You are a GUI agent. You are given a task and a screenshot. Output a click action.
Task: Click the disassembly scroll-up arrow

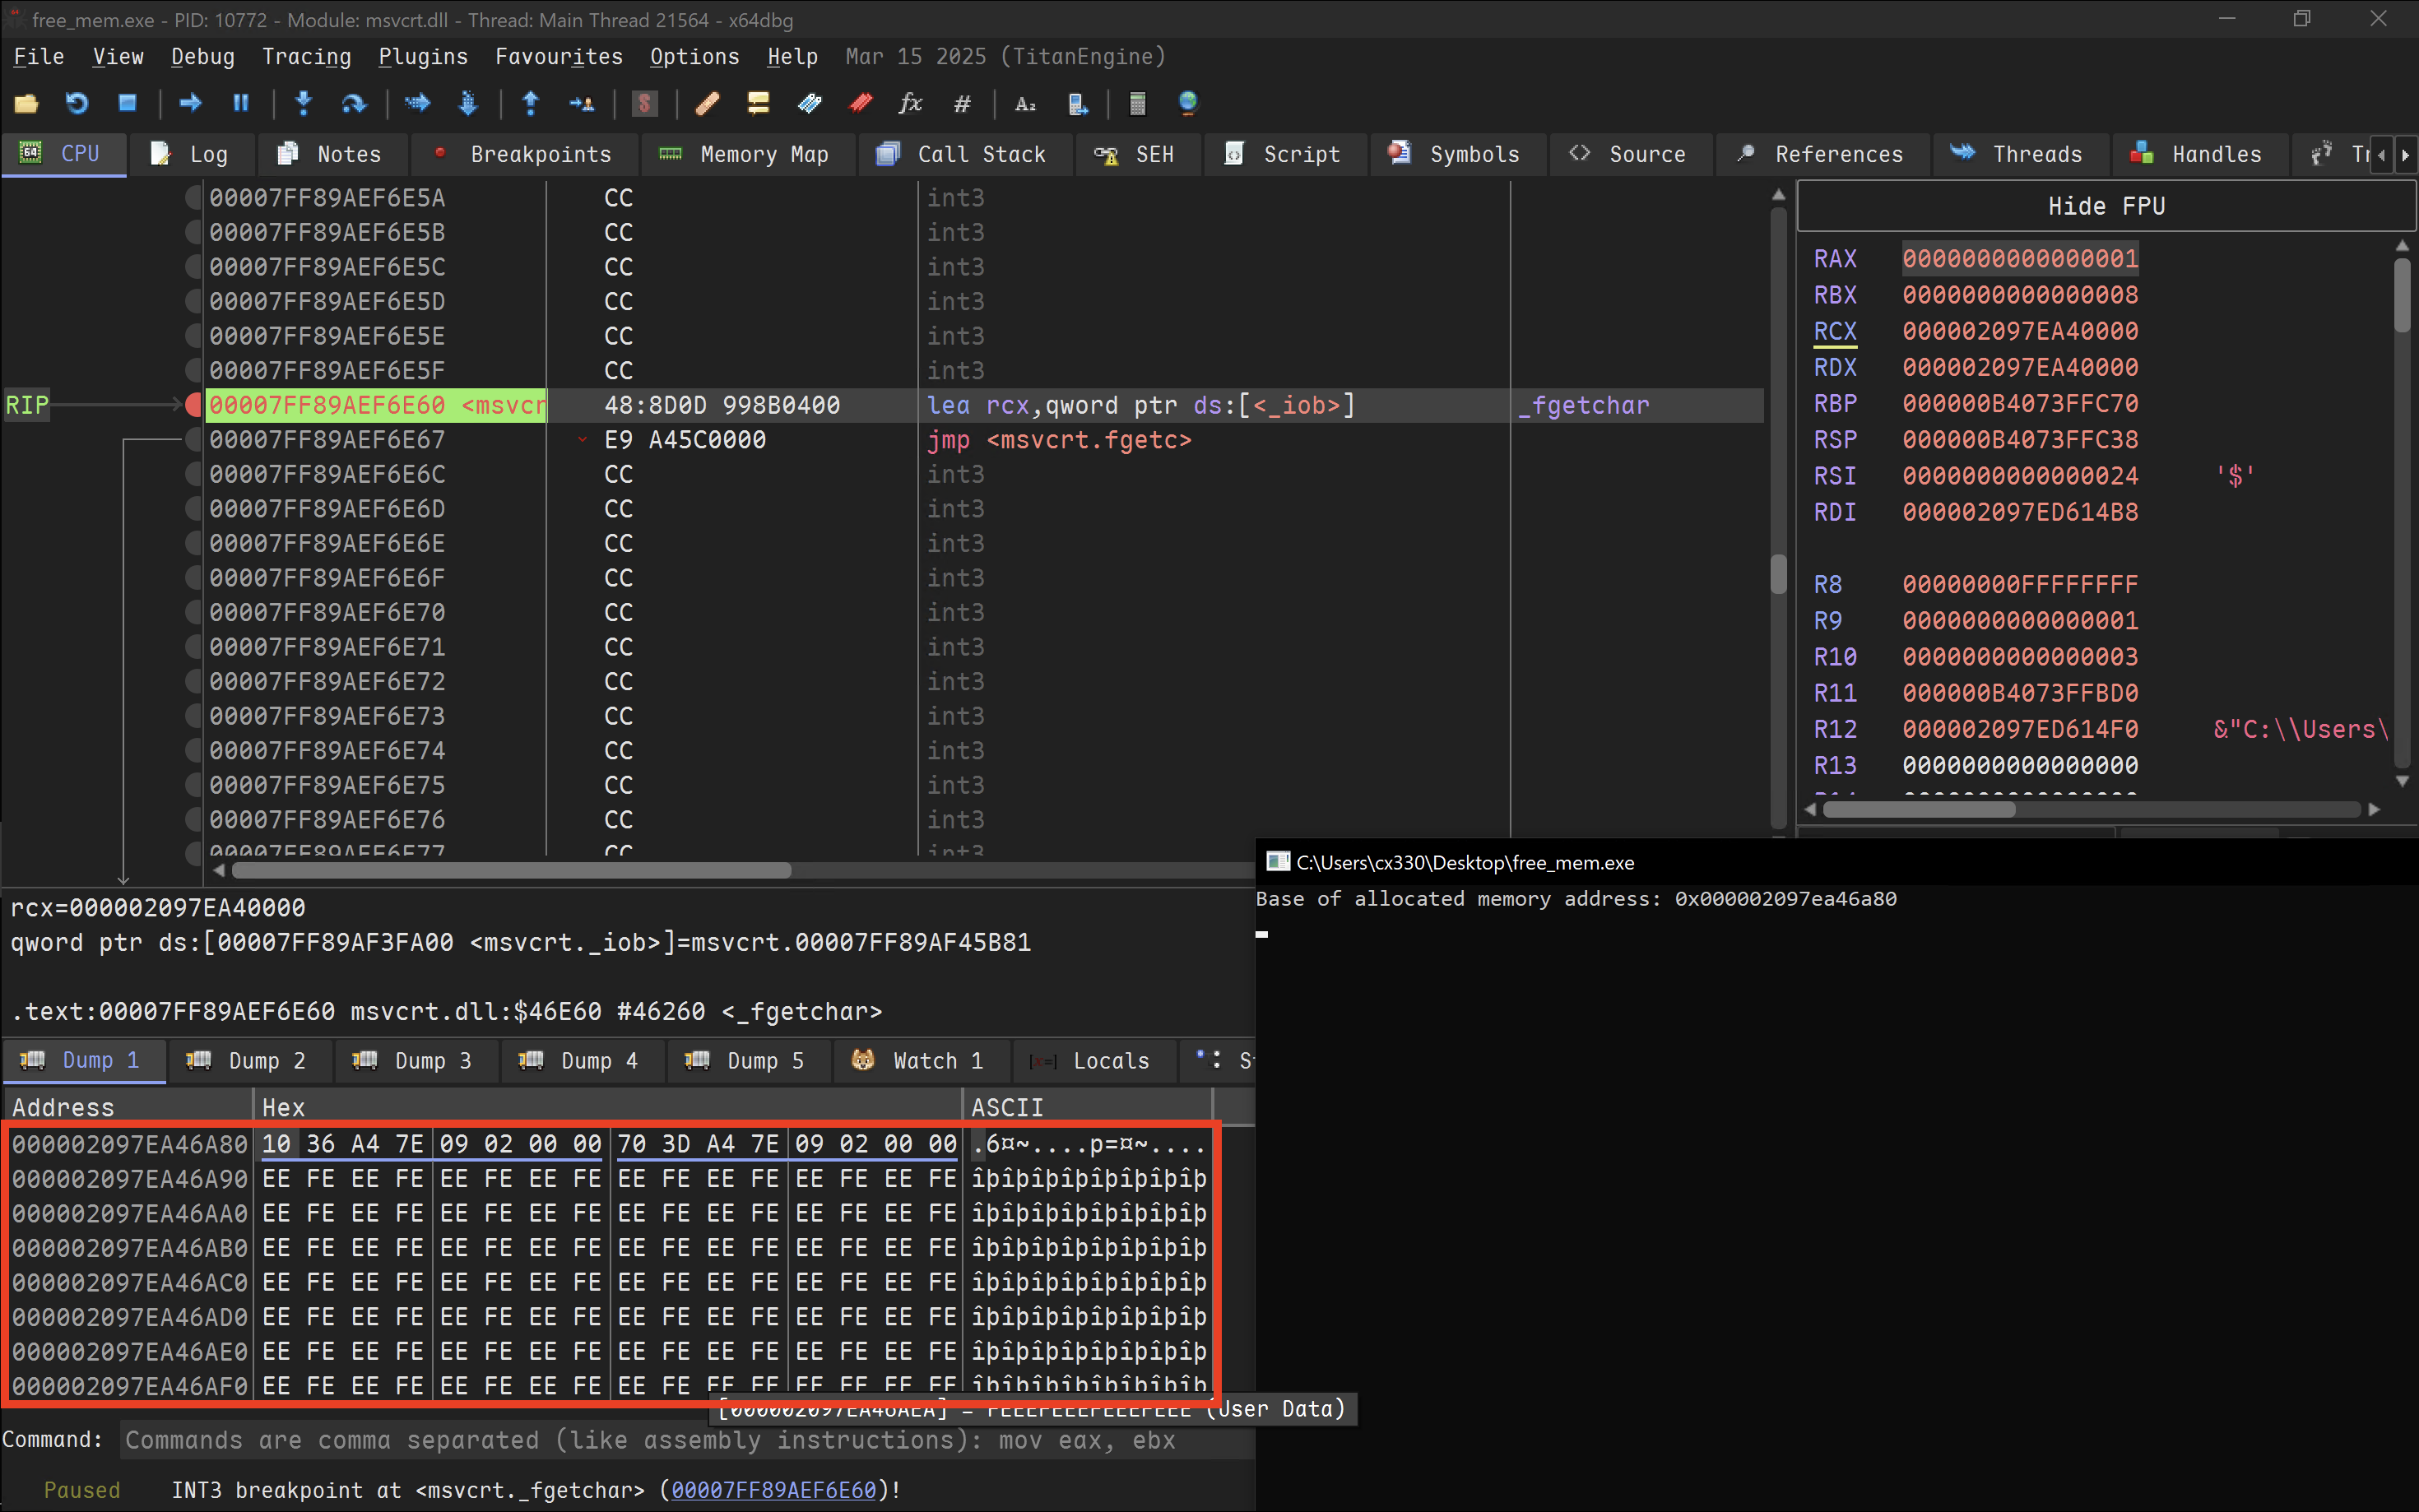pos(1778,195)
